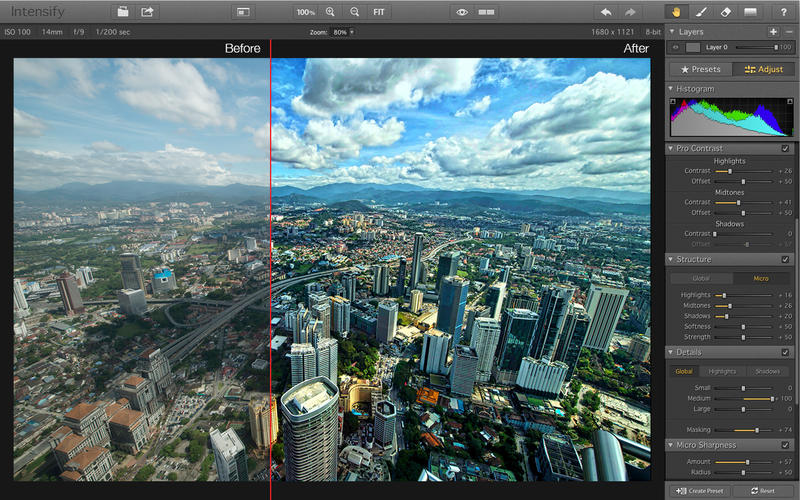This screenshot has height=500, width=800.
Task: Select the hand pan tool
Action: click(x=675, y=12)
